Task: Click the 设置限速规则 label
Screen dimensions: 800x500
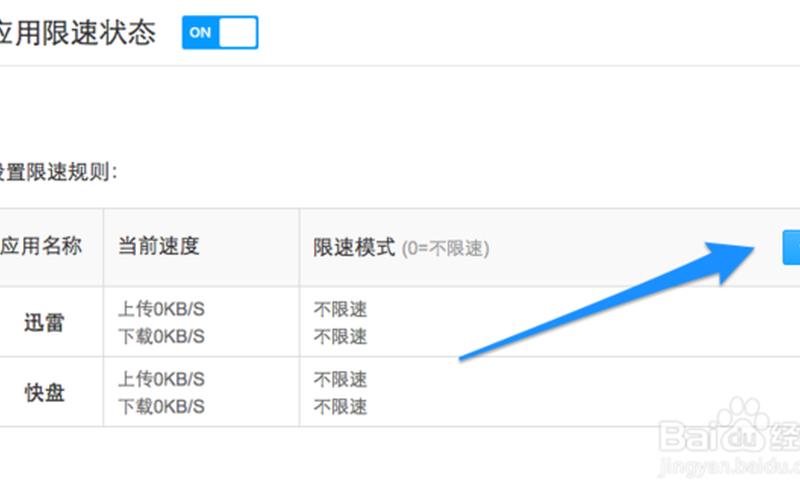Action: coord(58,172)
